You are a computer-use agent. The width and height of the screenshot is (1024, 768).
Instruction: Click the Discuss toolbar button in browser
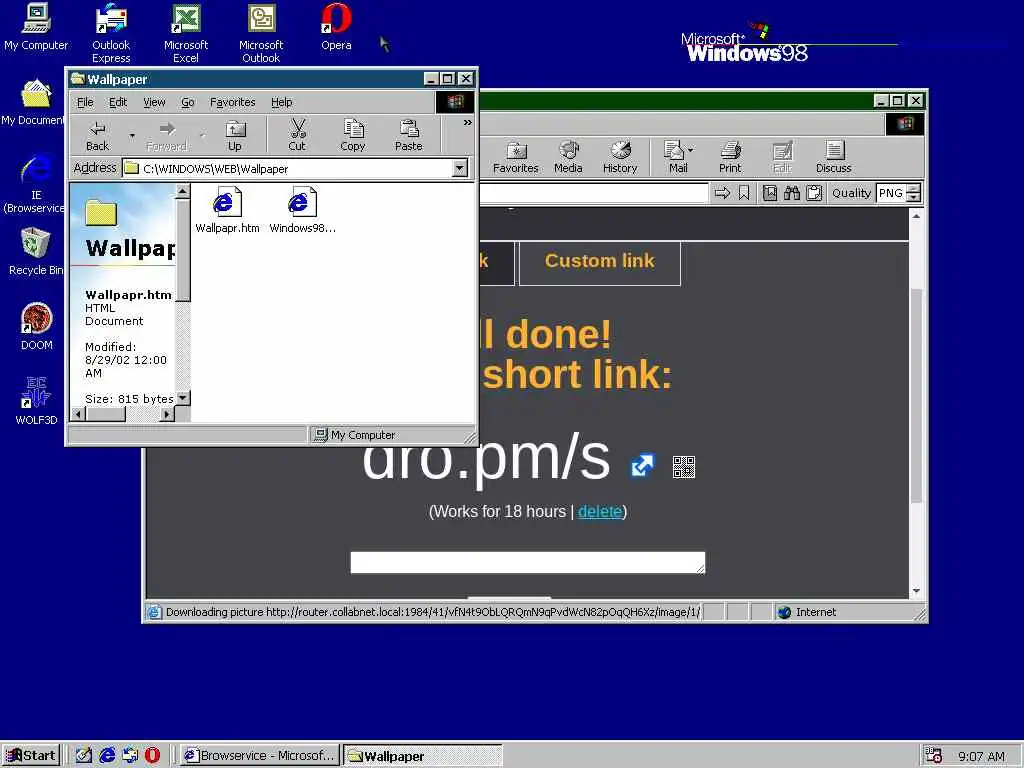point(834,157)
